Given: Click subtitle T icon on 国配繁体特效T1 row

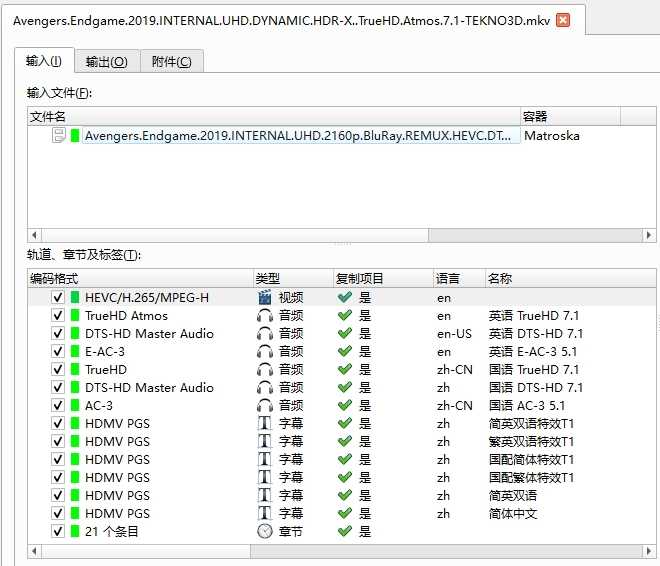Looking at the screenshot, I should click(265, 477).
